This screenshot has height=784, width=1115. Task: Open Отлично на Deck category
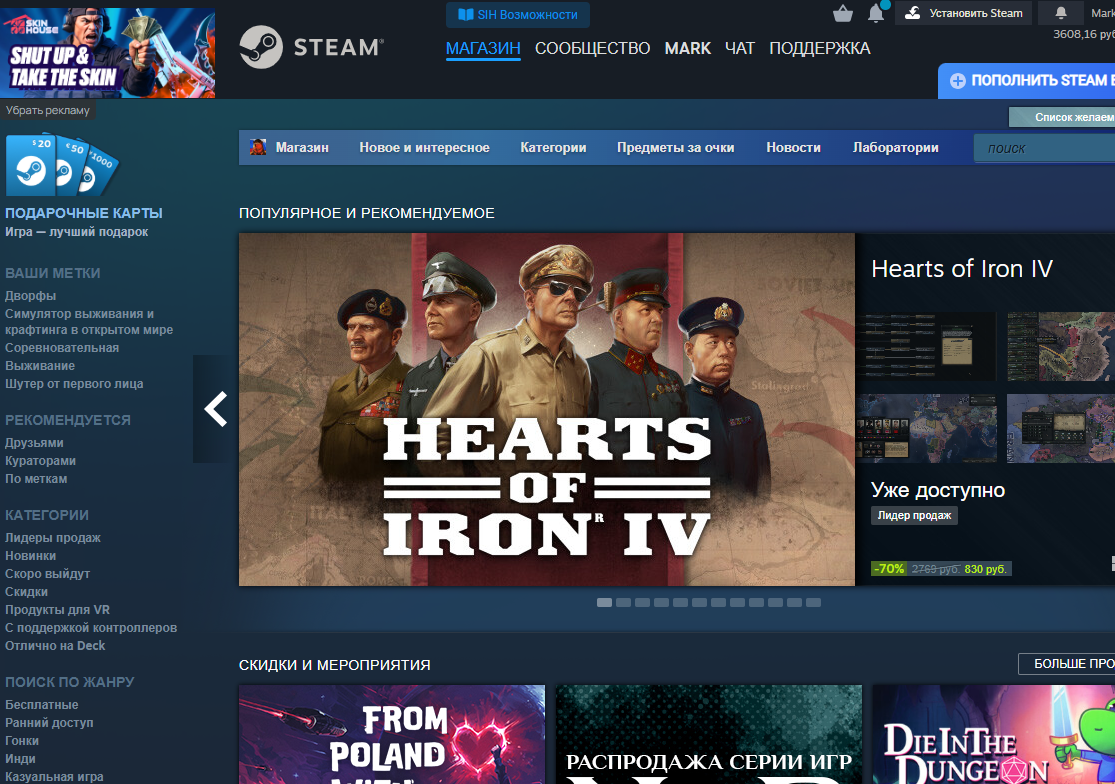coord(55,645)
